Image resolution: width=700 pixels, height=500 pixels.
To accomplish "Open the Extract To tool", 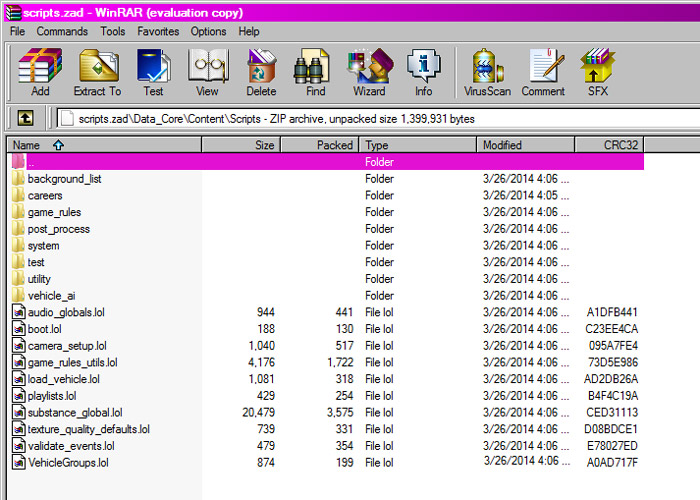I will (x=98, y=73).
